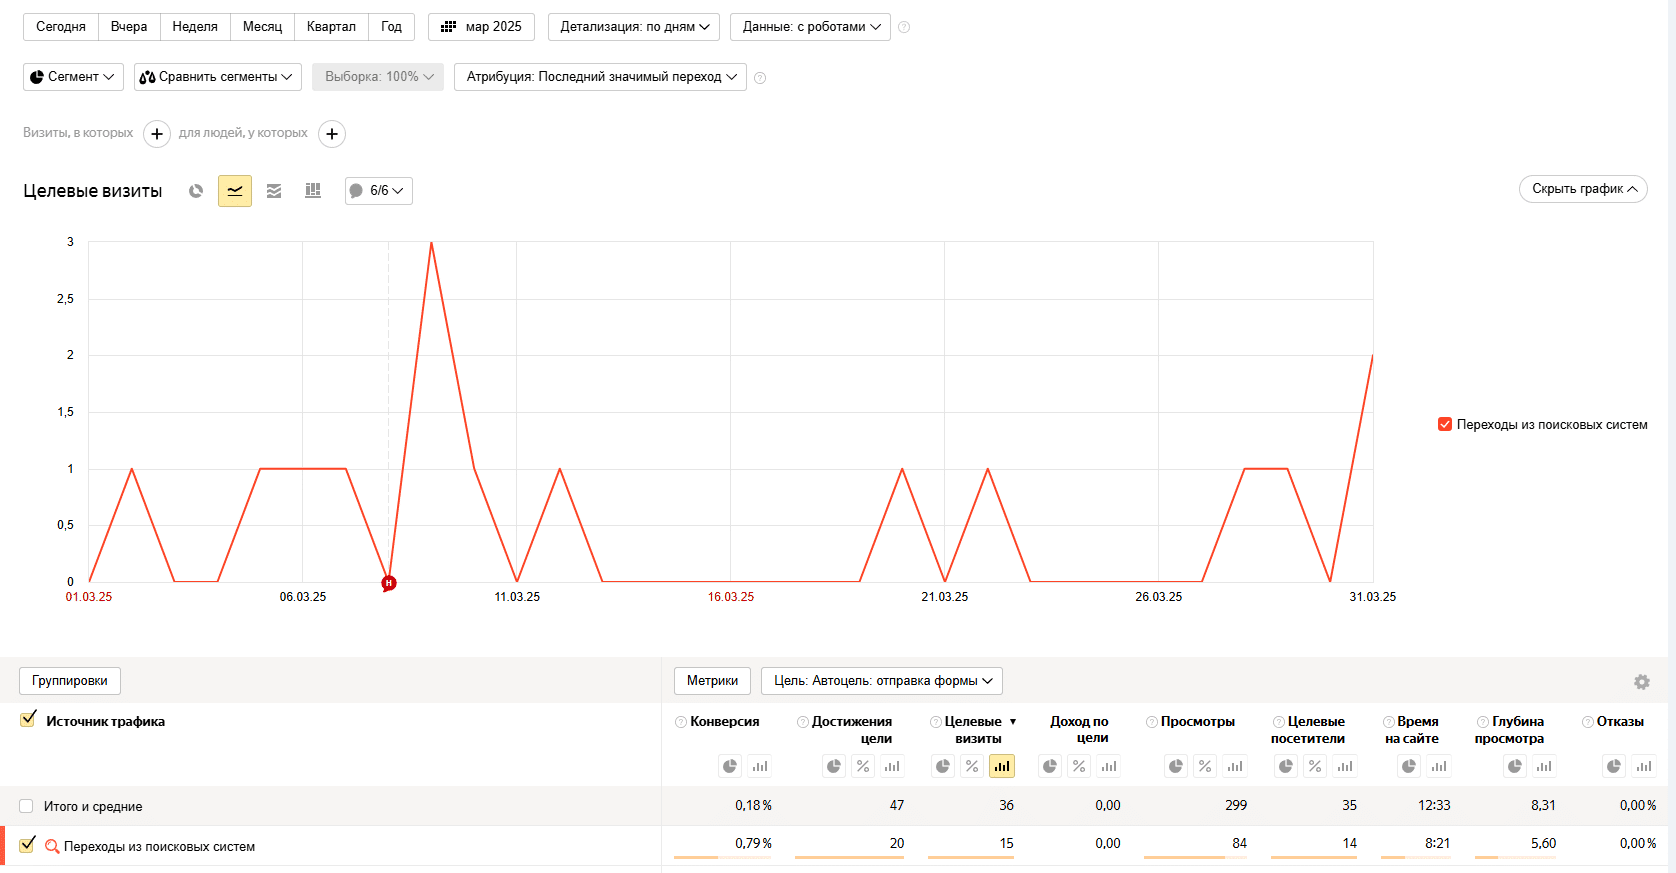
Task: Open the Детализация: по дням dropdown
Action: (x=634, y=27)
